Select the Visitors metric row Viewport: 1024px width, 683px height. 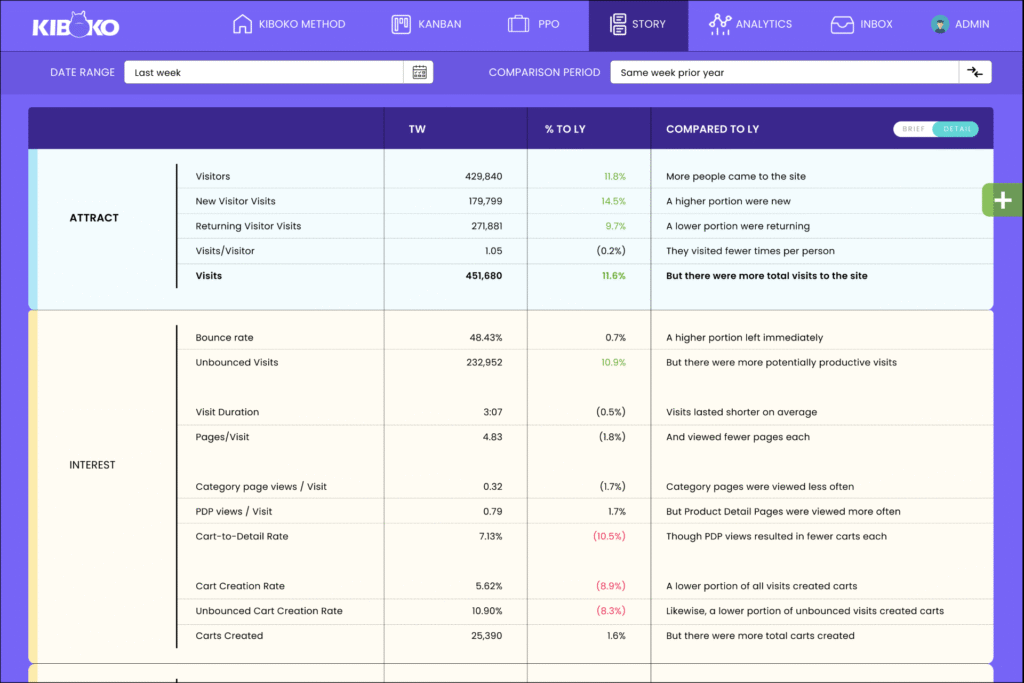[x=212, y=176]
